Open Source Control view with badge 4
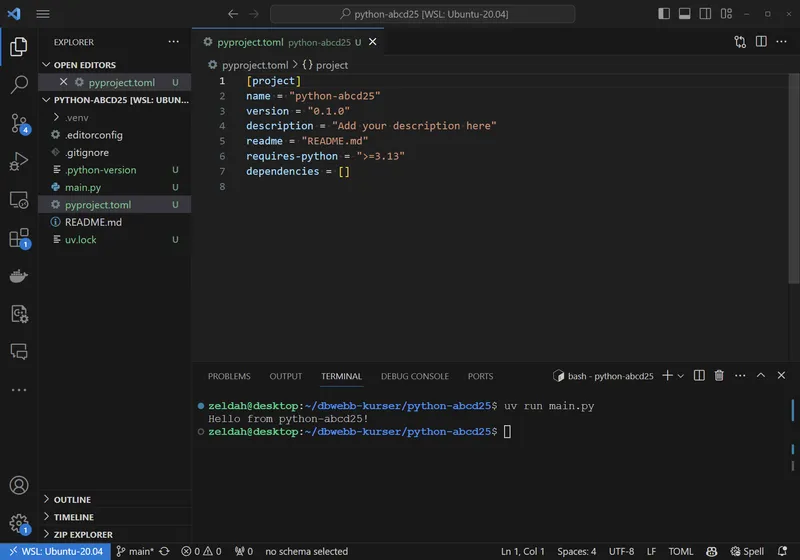 (x=19, y=123)
